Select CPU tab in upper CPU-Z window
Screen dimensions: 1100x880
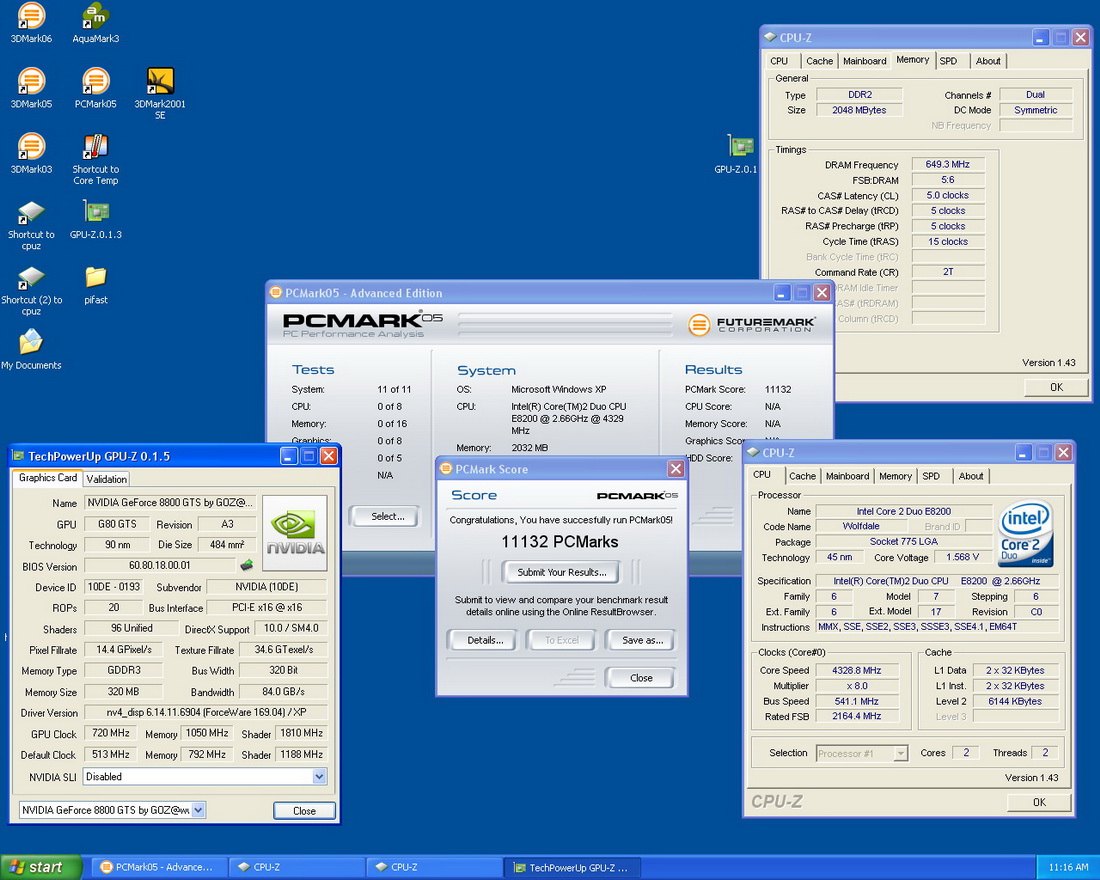pyautogui.click(x=779, y=61)
